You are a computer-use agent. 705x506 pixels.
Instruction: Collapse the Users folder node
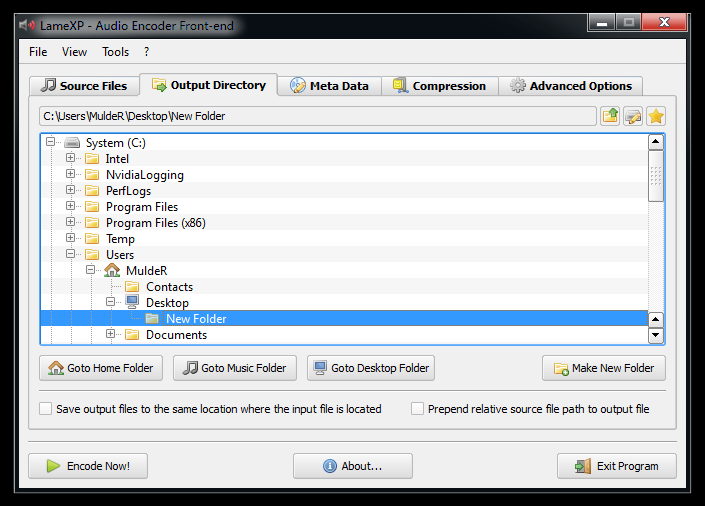(x=71, y=255)
